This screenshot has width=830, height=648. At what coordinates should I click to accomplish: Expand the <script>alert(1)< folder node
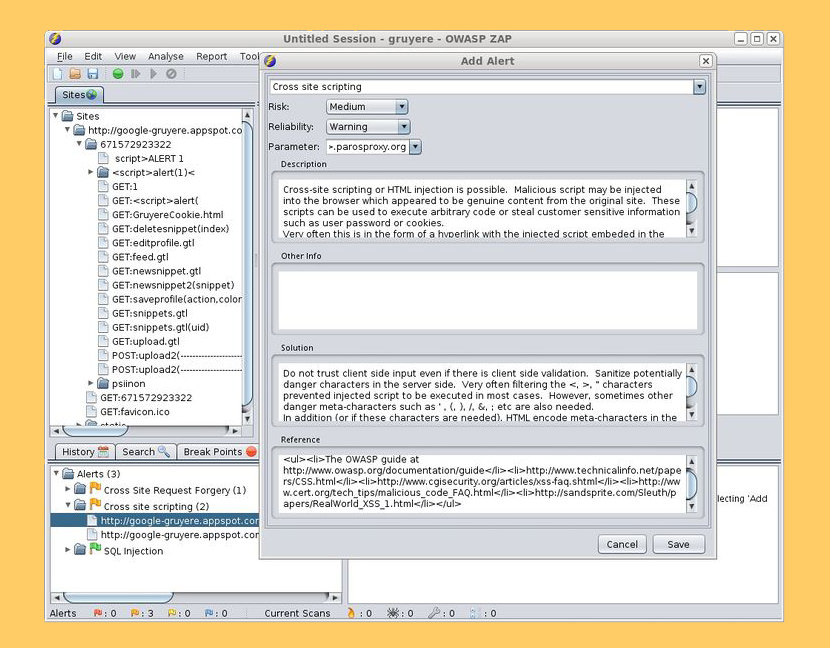coord(91,172)
